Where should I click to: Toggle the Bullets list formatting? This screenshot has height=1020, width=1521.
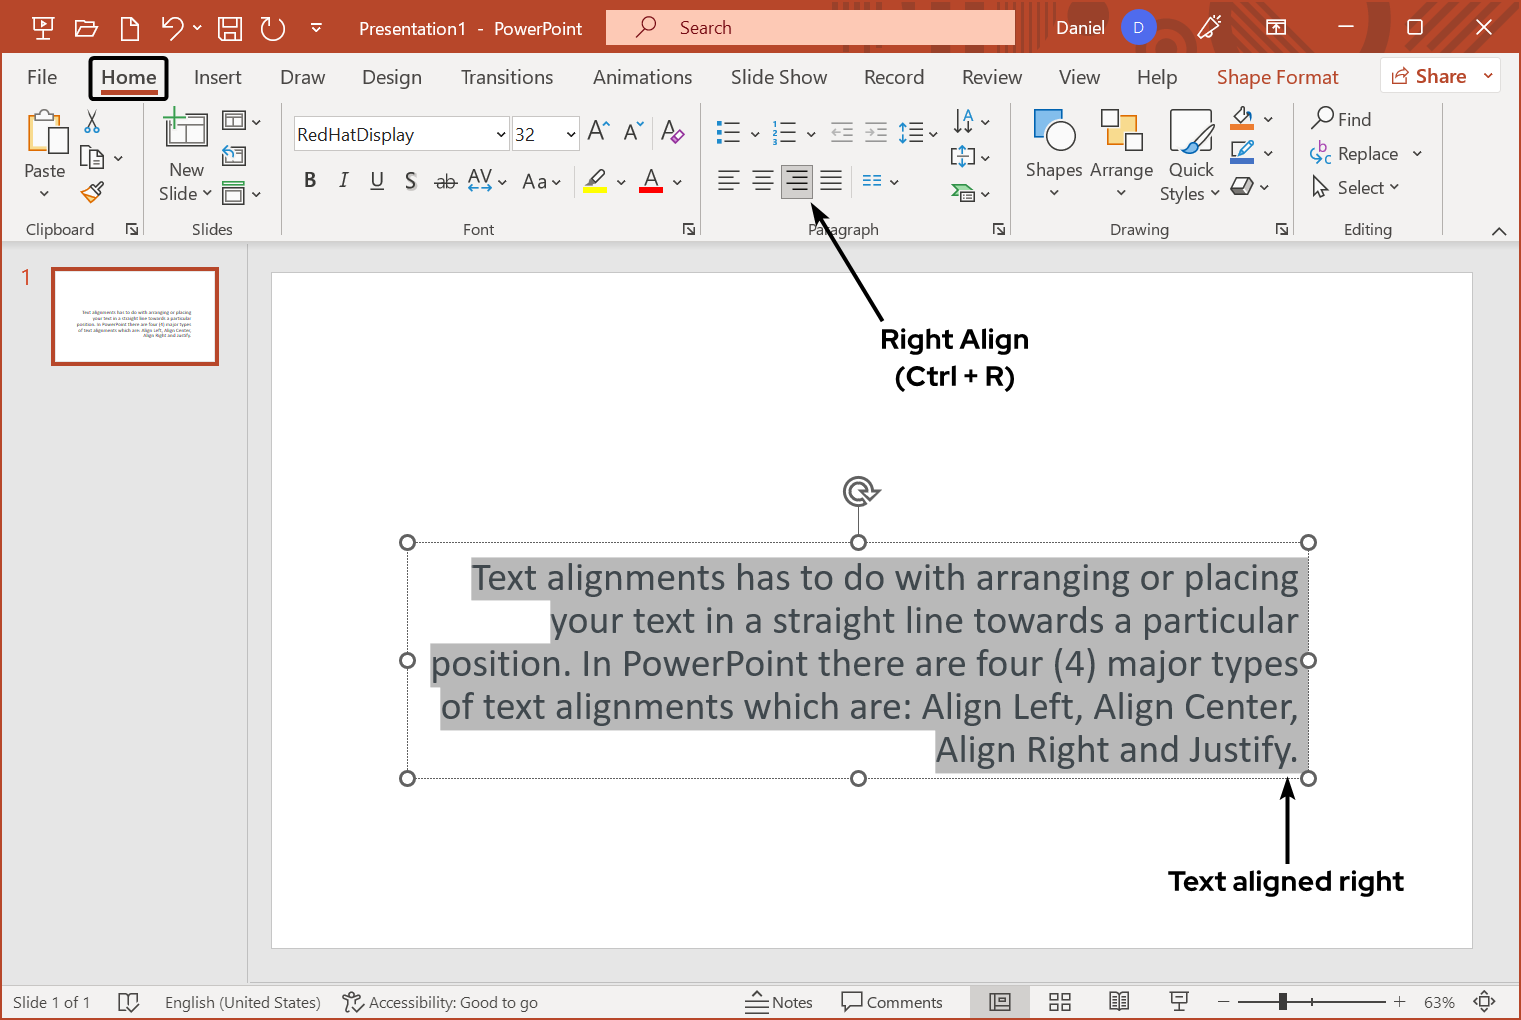click(728, 131)
